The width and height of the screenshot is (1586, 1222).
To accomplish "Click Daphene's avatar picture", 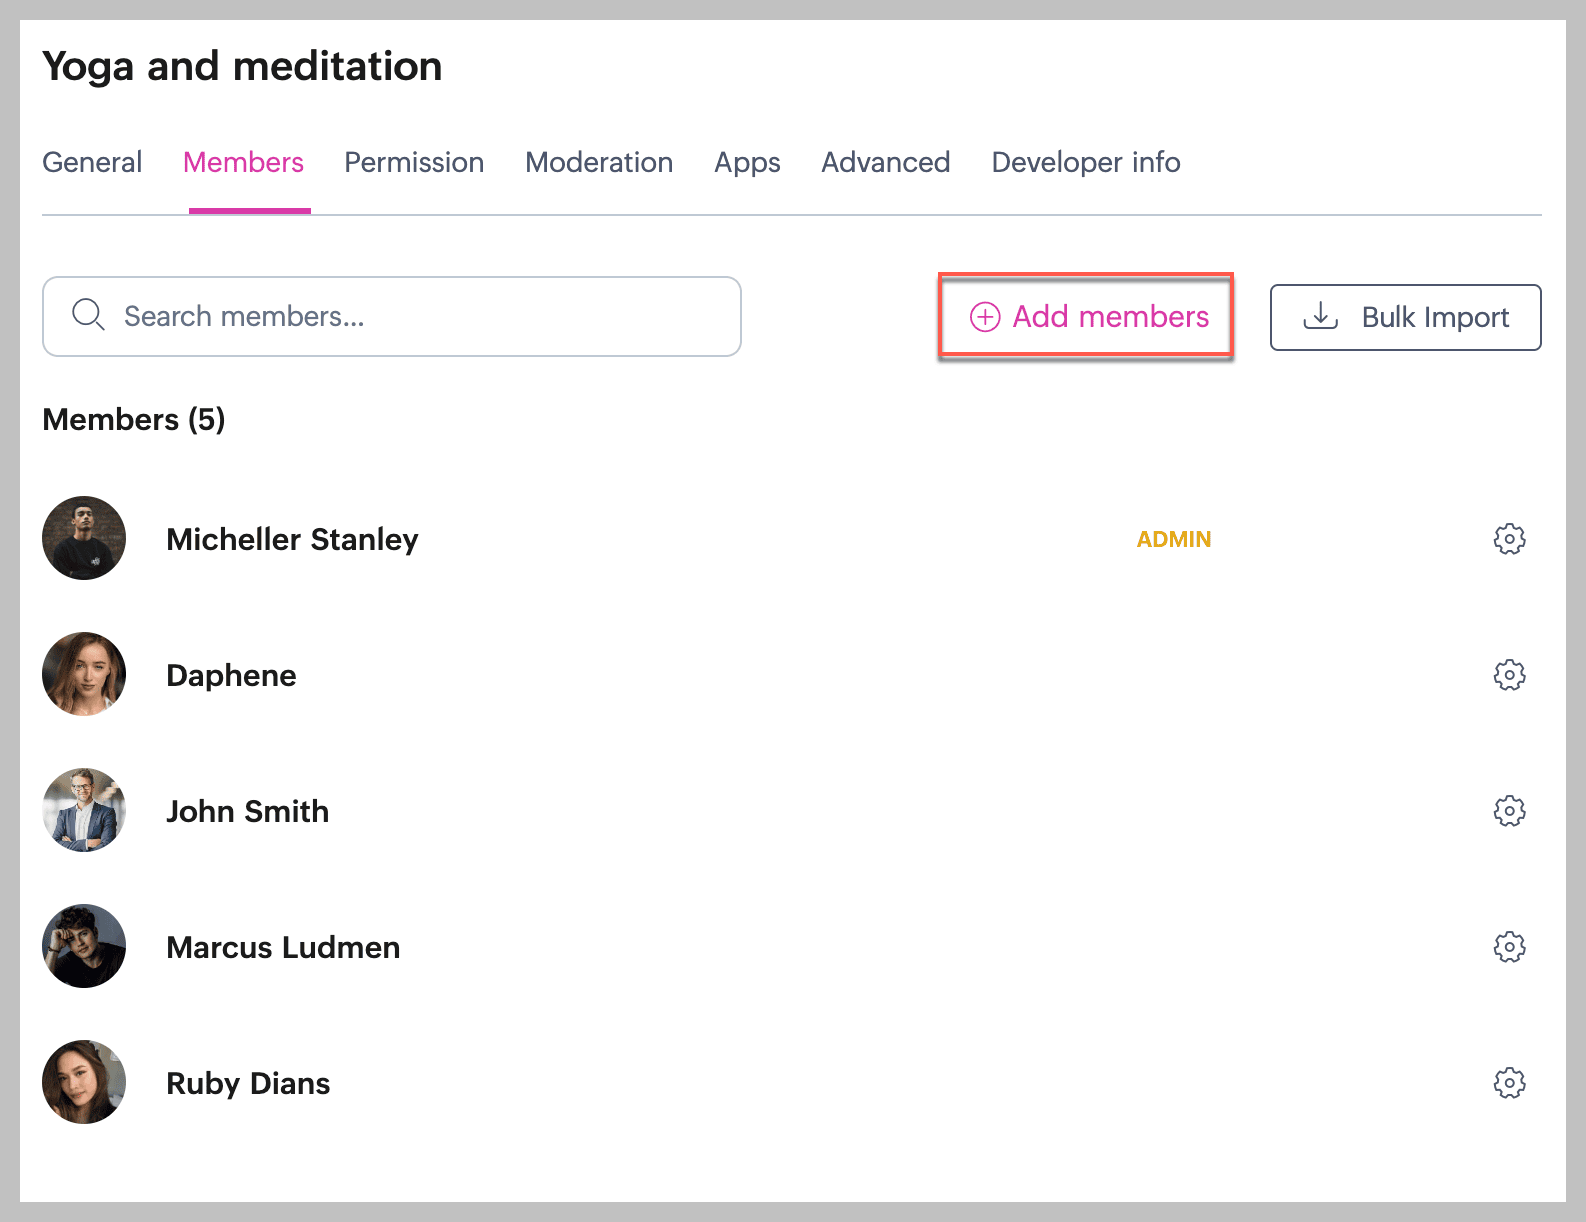I will [x=84, y=674].
